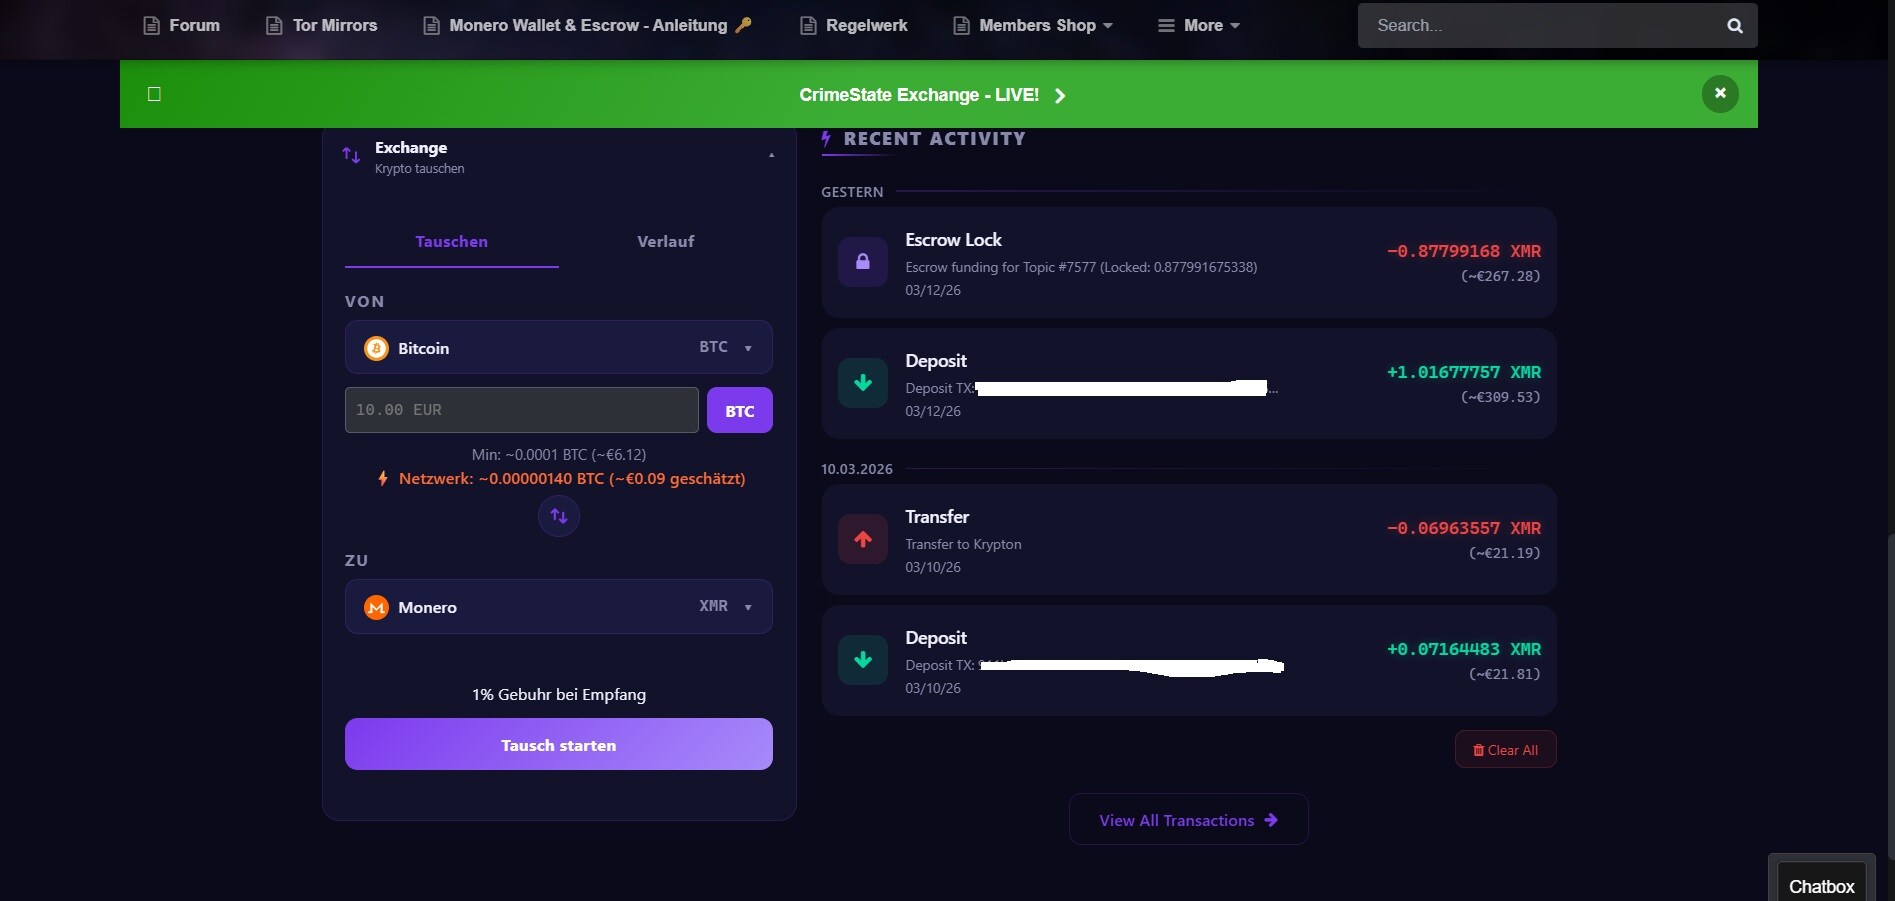Viewport: 1895px width, 901px height.
Task: Expand the Members Shop menu
Action: point(1033,26)
